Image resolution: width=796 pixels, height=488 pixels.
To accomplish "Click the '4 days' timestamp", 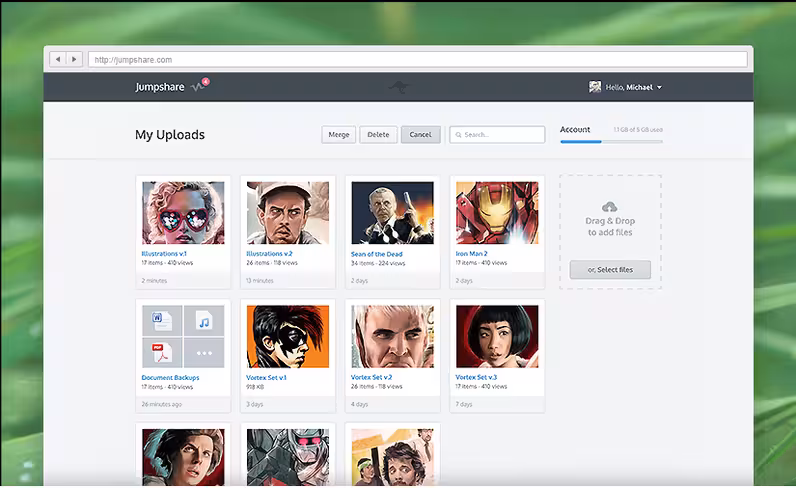I will [359, 404].
